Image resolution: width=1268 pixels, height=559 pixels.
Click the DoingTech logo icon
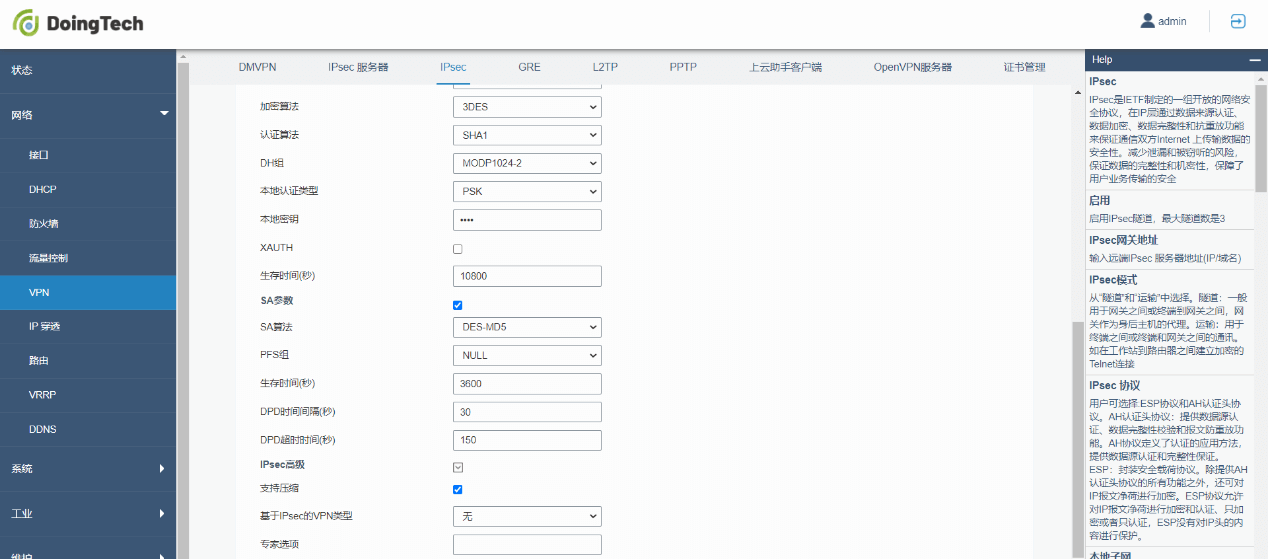pos(26,23)
